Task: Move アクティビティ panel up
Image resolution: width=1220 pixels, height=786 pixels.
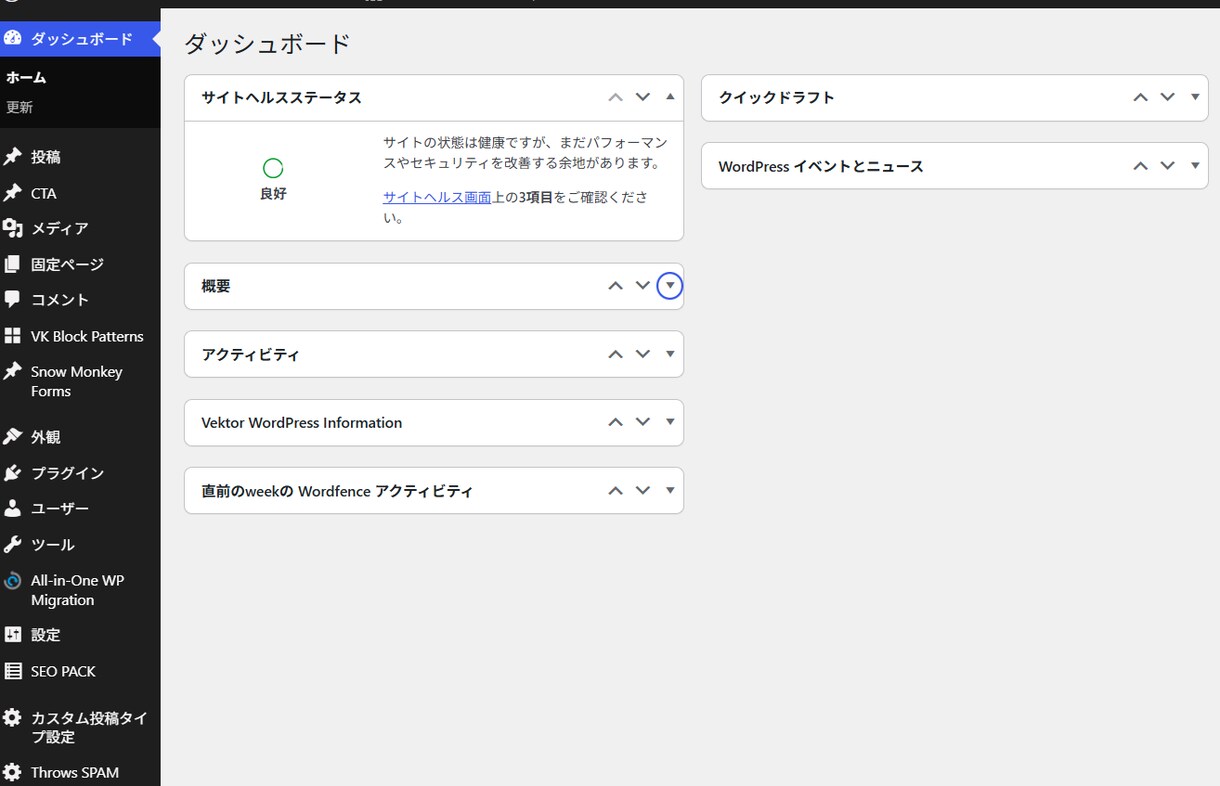Action: click(616, 354)
